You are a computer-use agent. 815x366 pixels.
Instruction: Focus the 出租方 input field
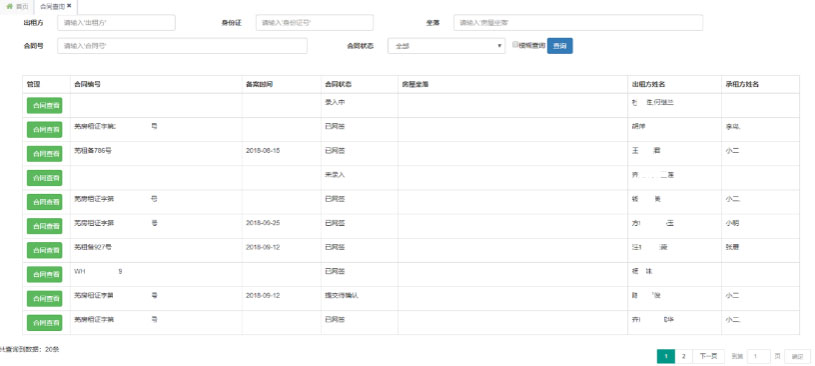coord(116,23)
